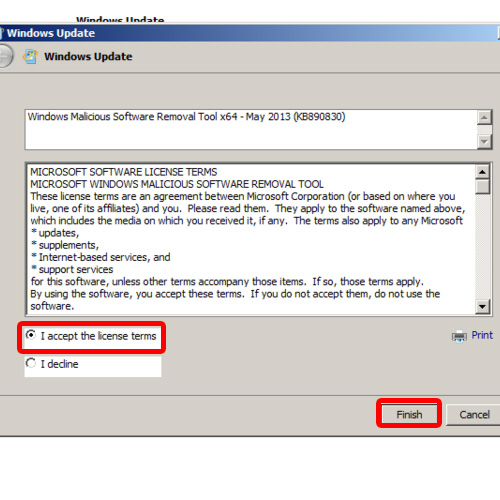
Task: Select the Malicious Software Removal Tool entry
Action: 186,117
